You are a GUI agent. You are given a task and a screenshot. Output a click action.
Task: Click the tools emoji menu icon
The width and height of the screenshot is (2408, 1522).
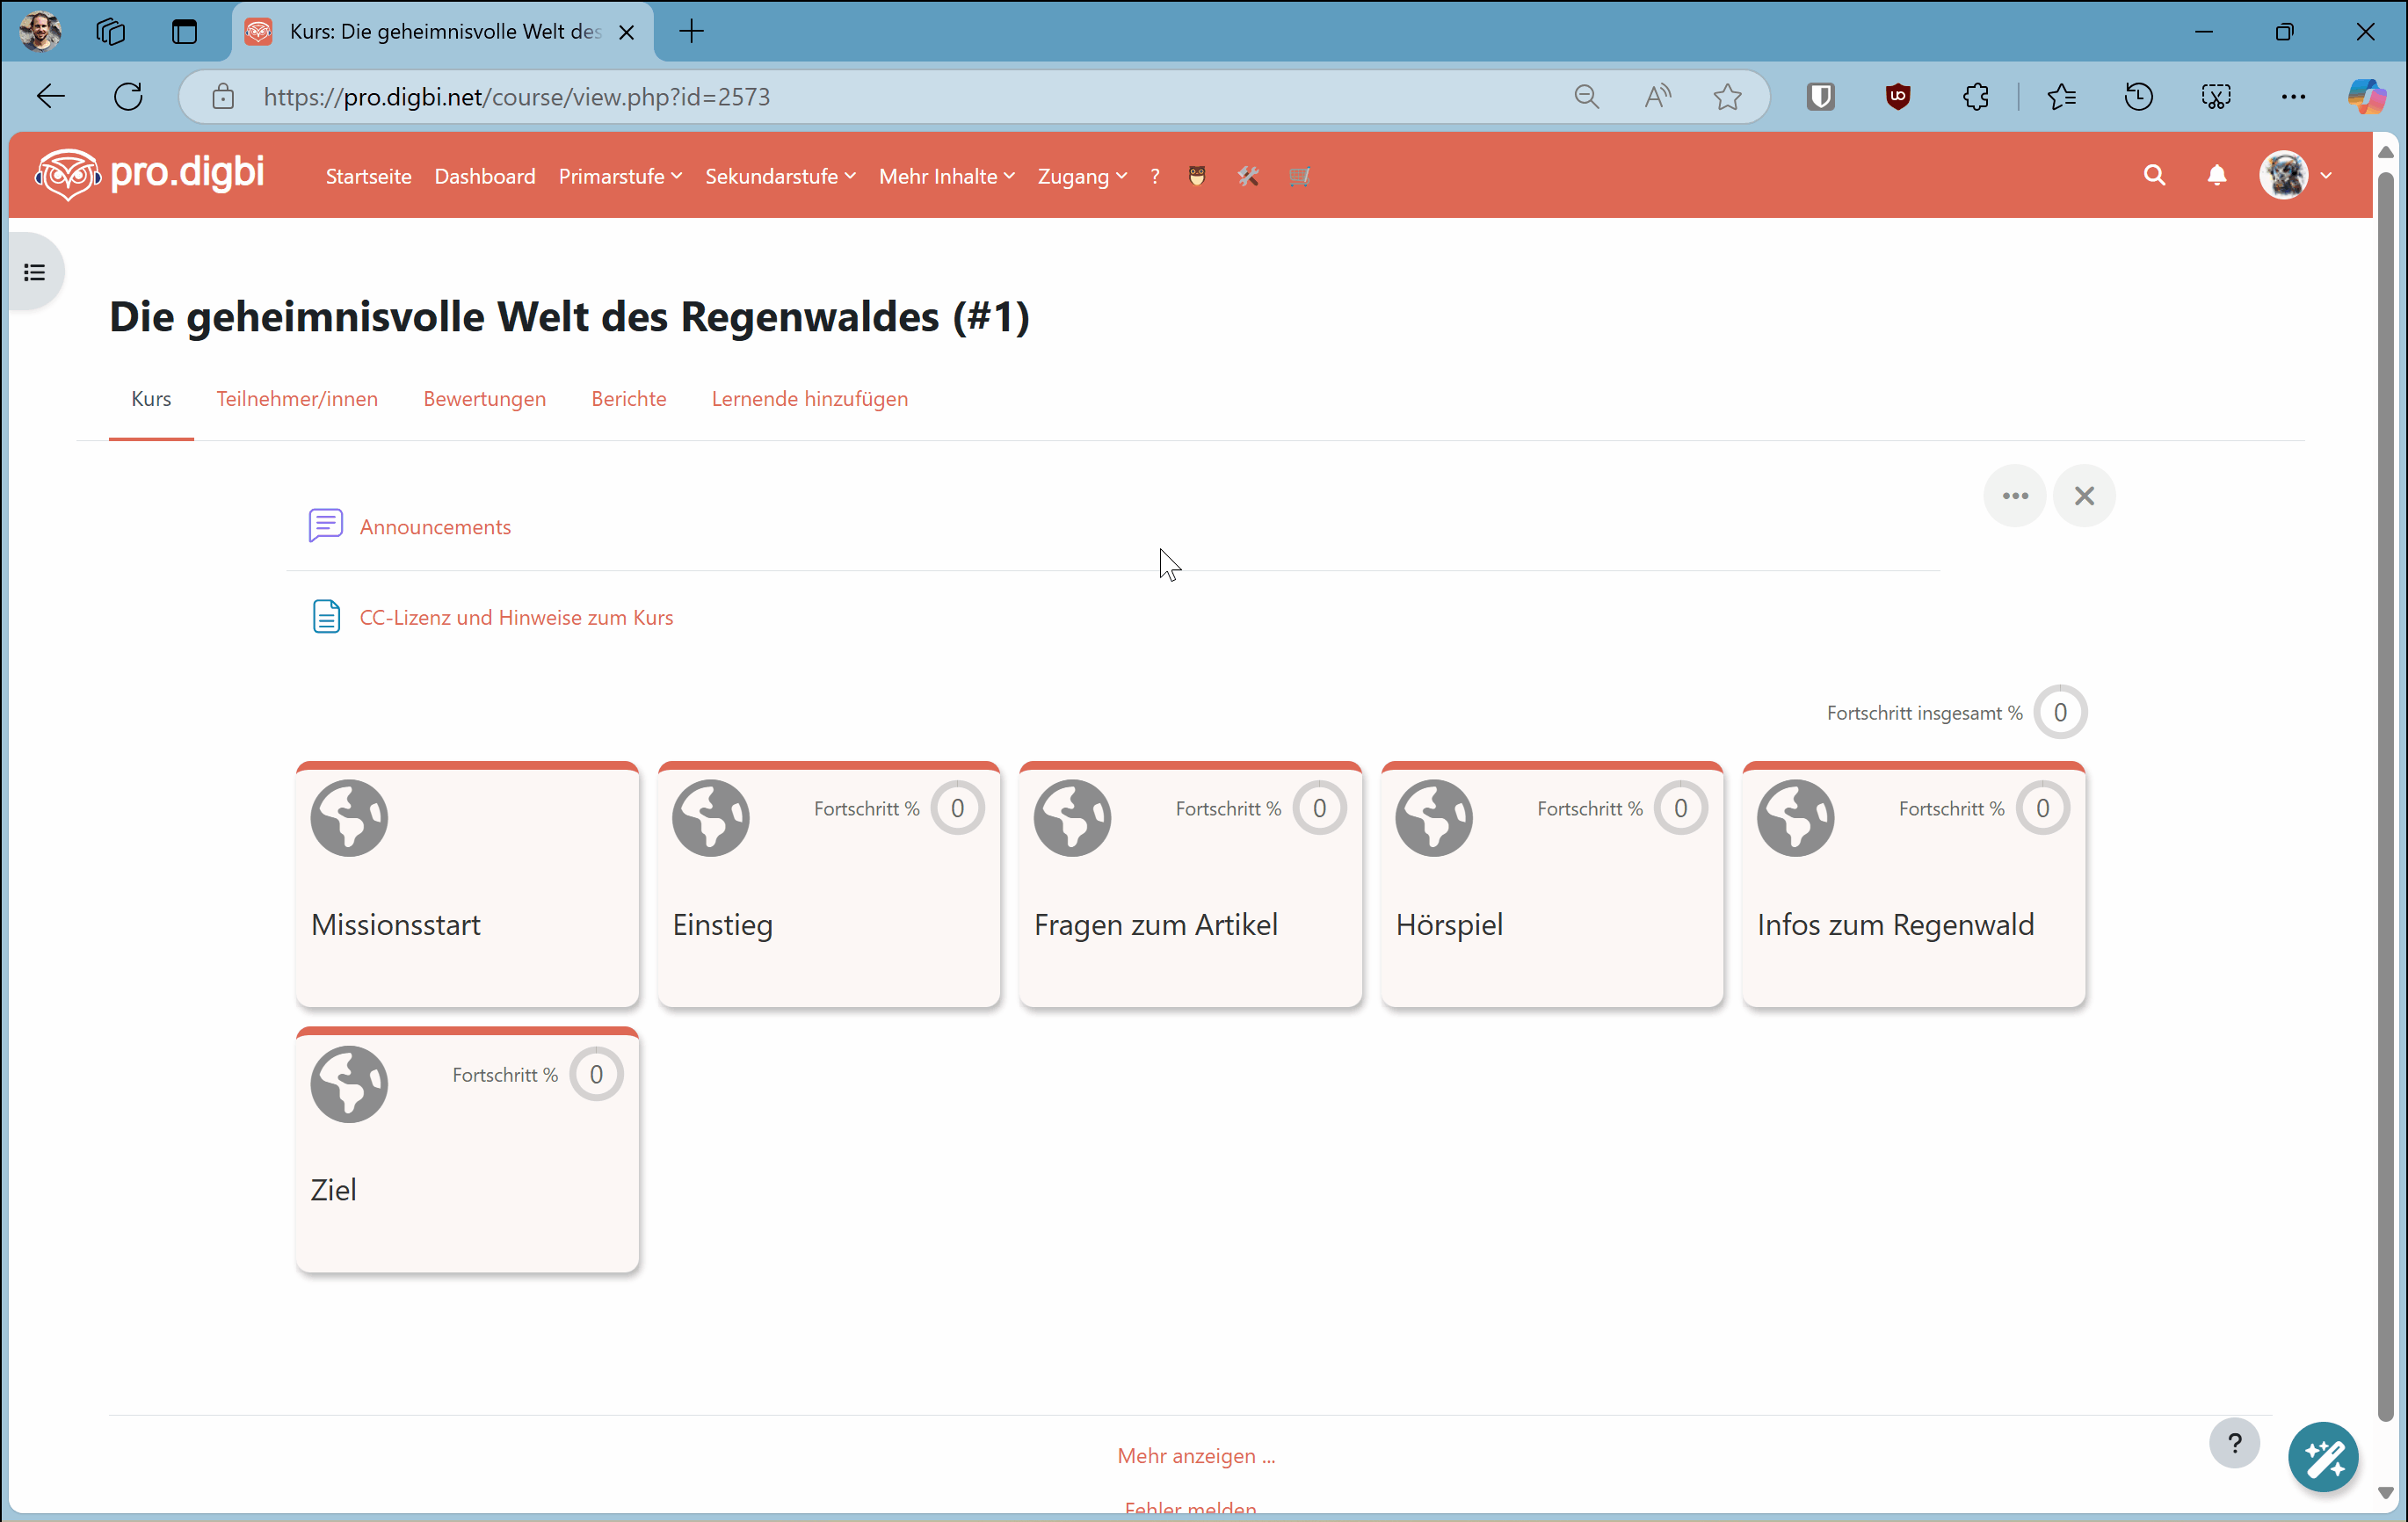(x=1248, y=176)
